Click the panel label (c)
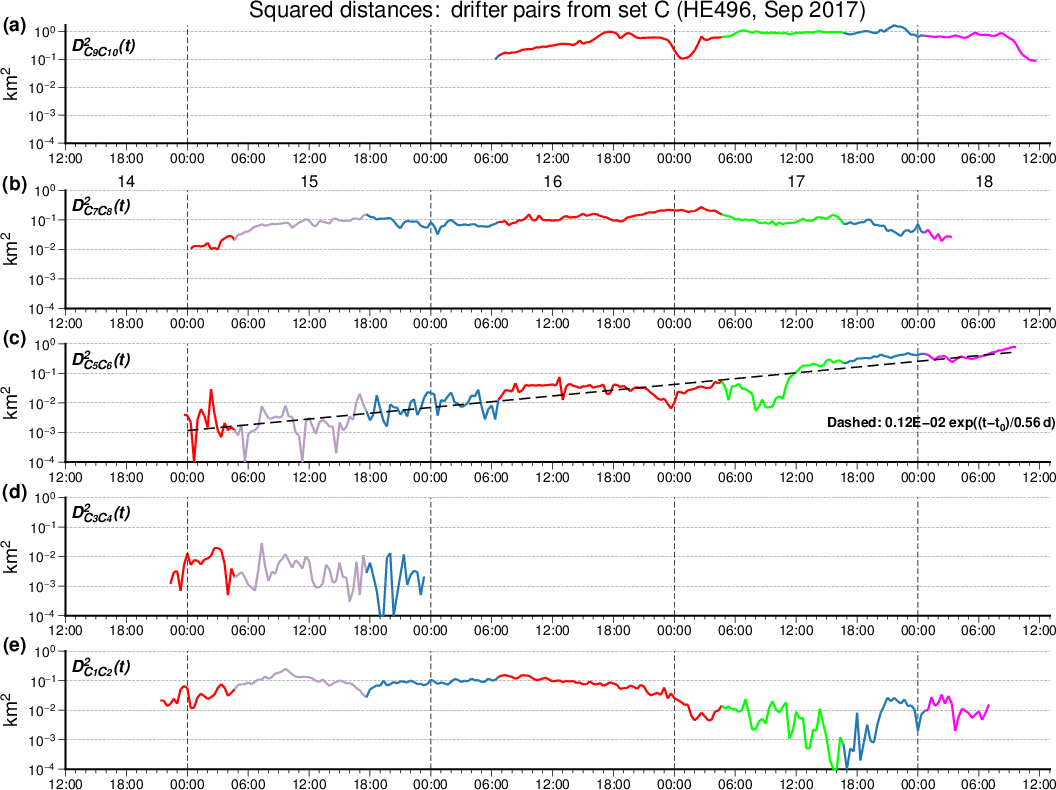Viewport: 1056px width, 790px height. coord(16,340)
